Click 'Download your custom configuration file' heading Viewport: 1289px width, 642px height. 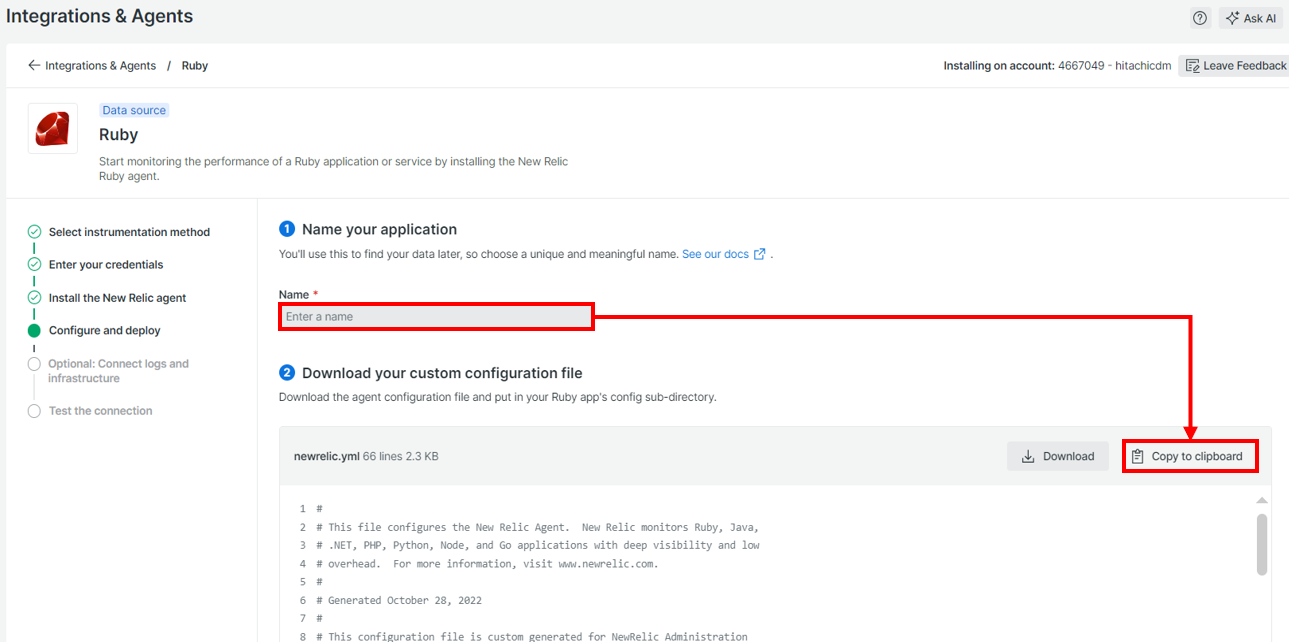pos(442,373)
